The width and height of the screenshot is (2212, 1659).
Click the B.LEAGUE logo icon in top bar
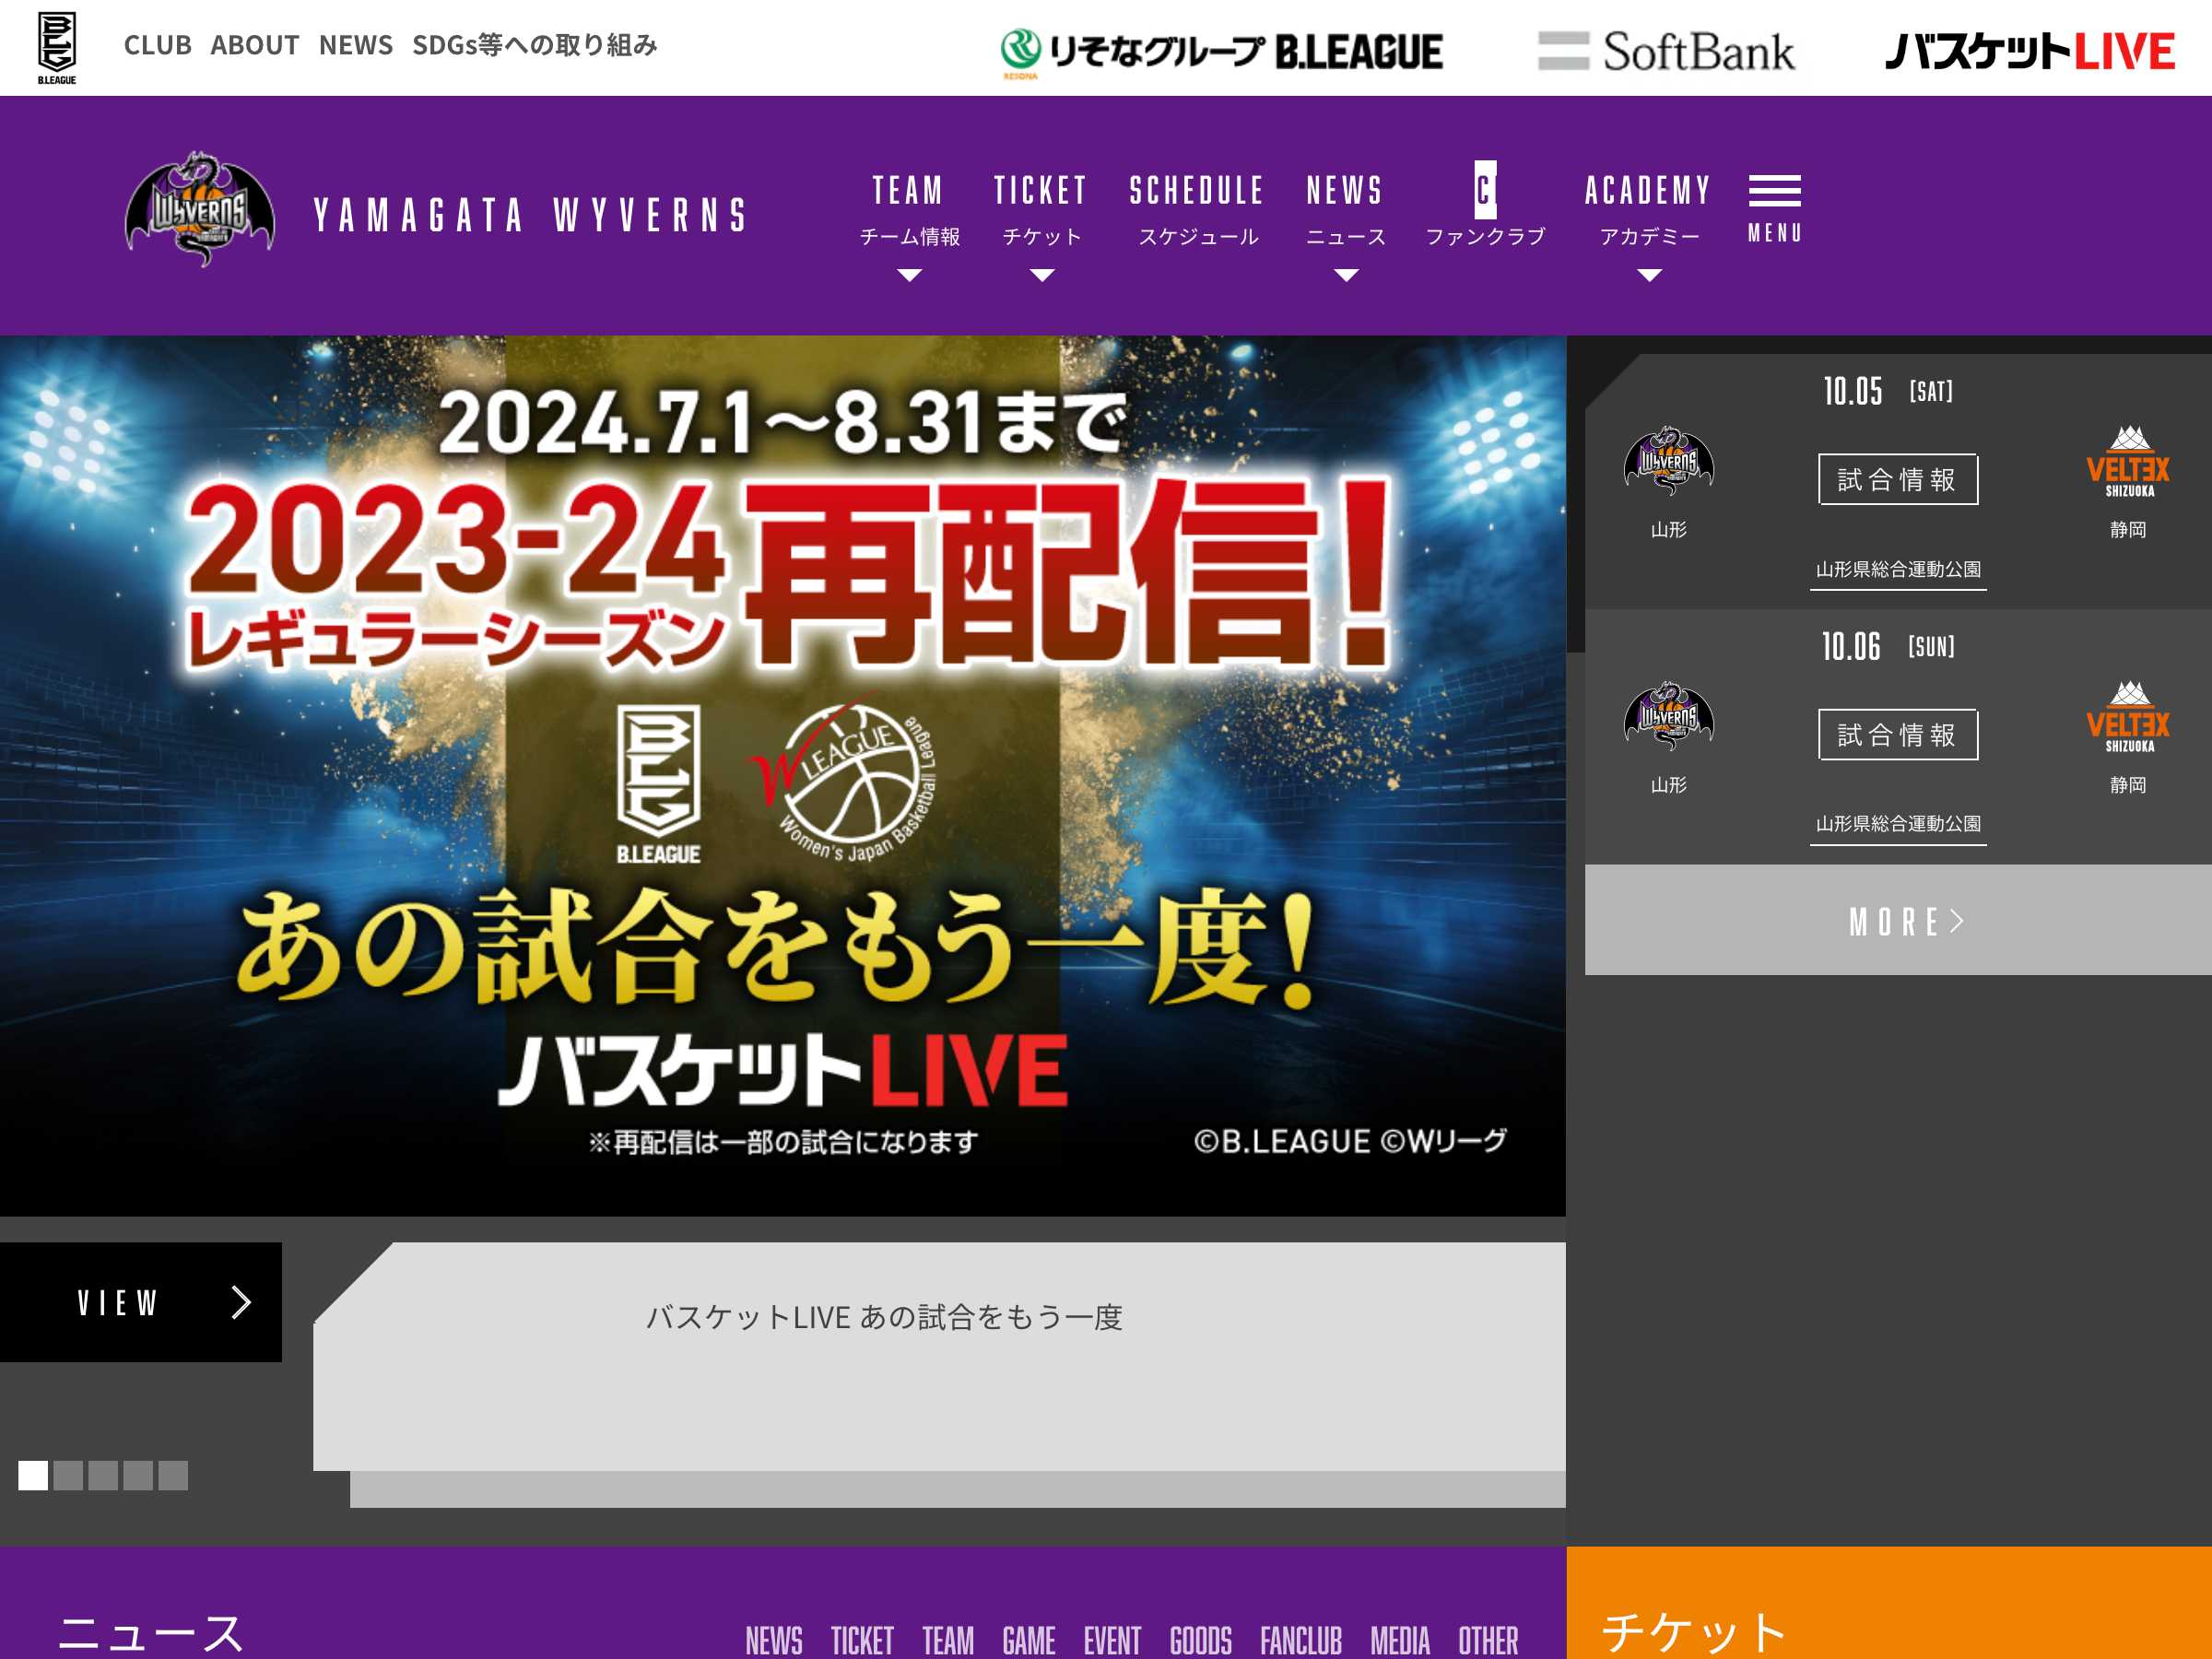click(57, 48)
